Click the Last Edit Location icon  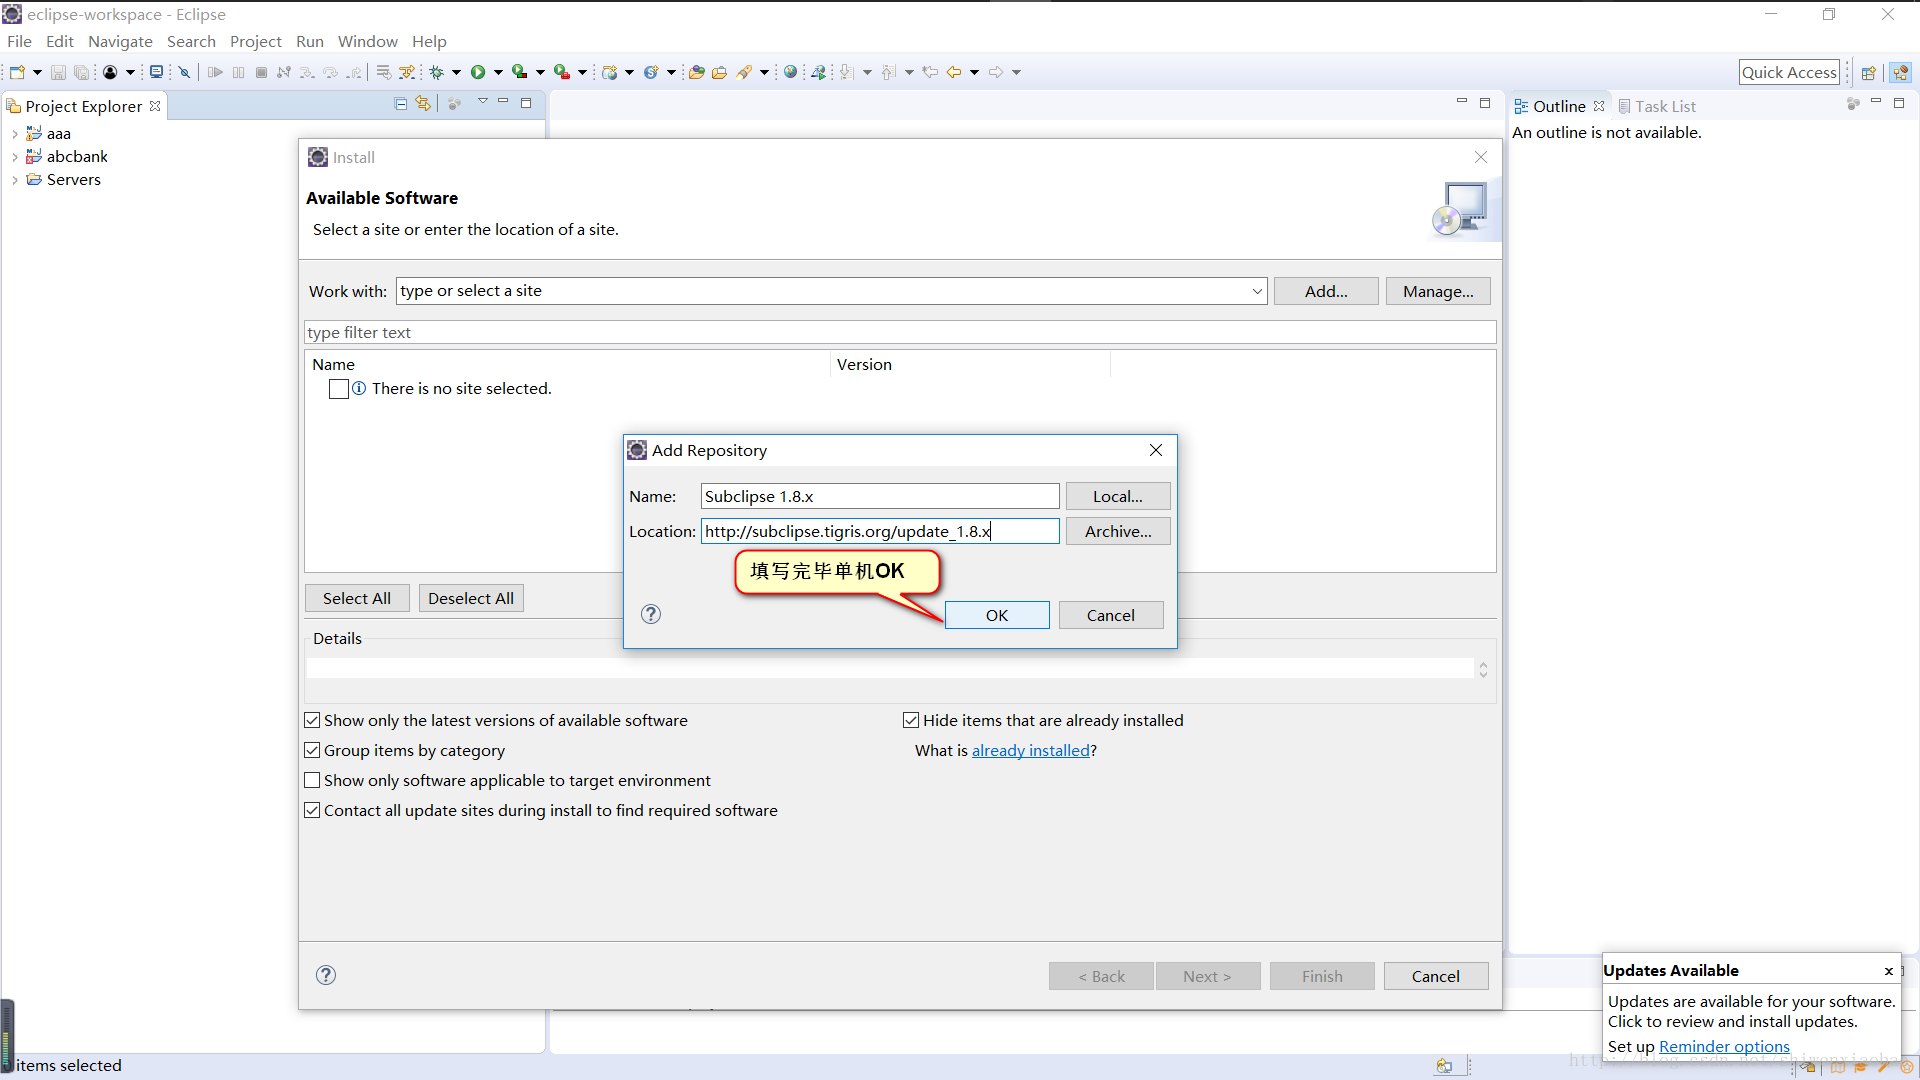(930, 72)
